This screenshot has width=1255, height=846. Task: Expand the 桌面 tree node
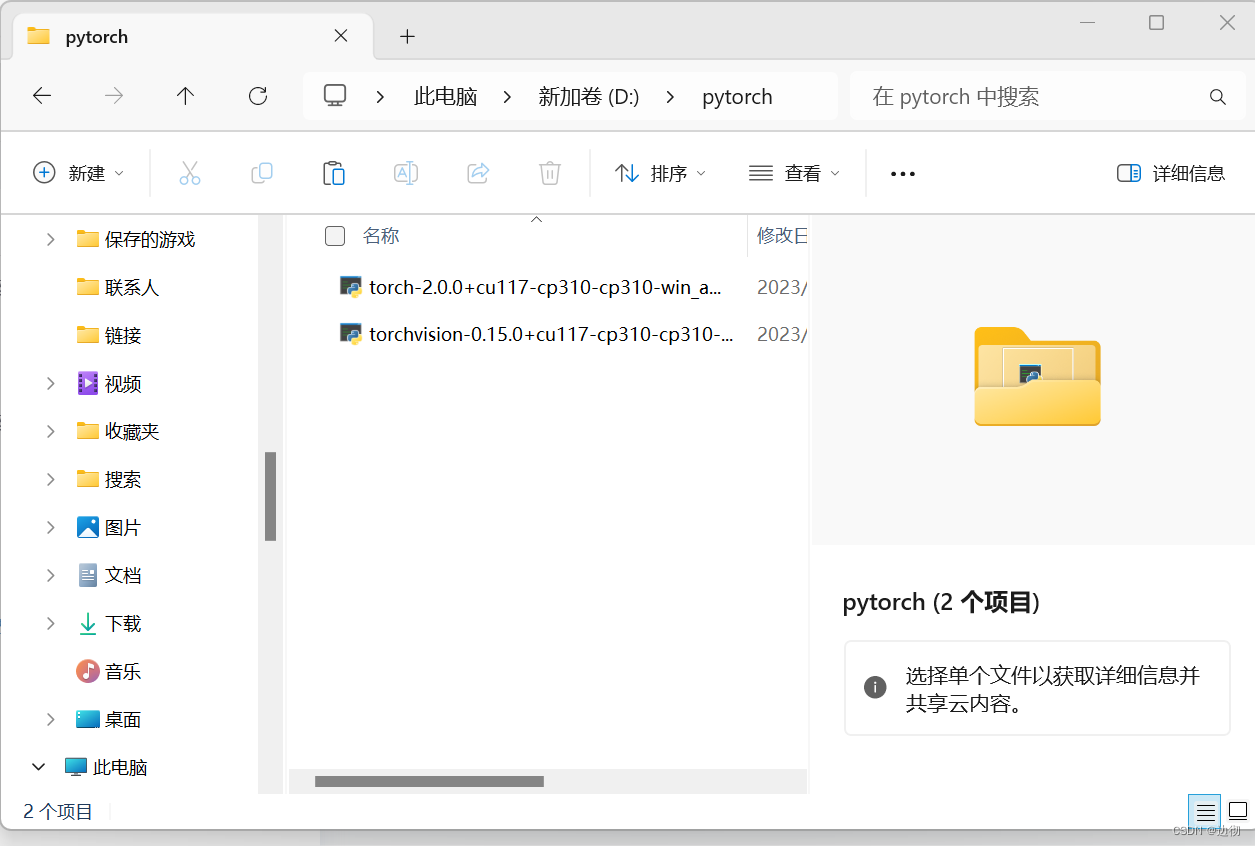(51, 719)
